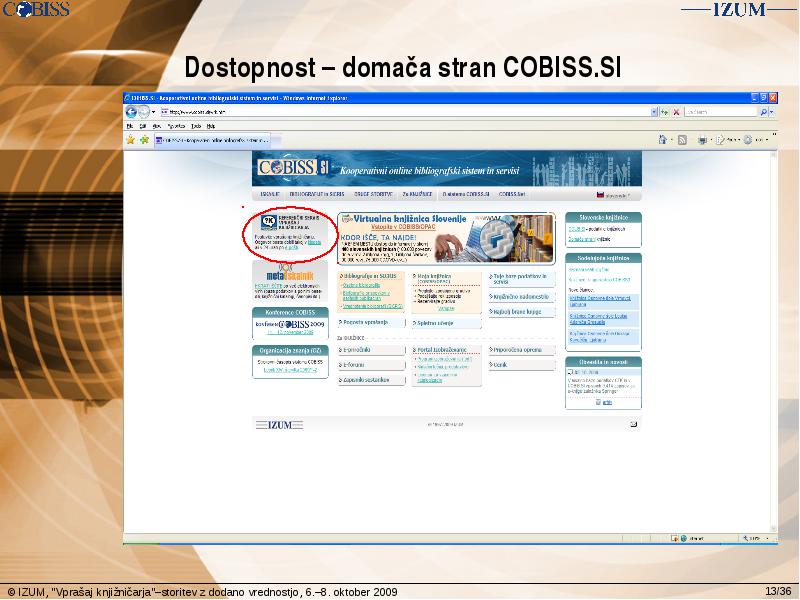Click the RSS feeds toolbar icon
Screen dimensions: 800x600
click(682, 140)
